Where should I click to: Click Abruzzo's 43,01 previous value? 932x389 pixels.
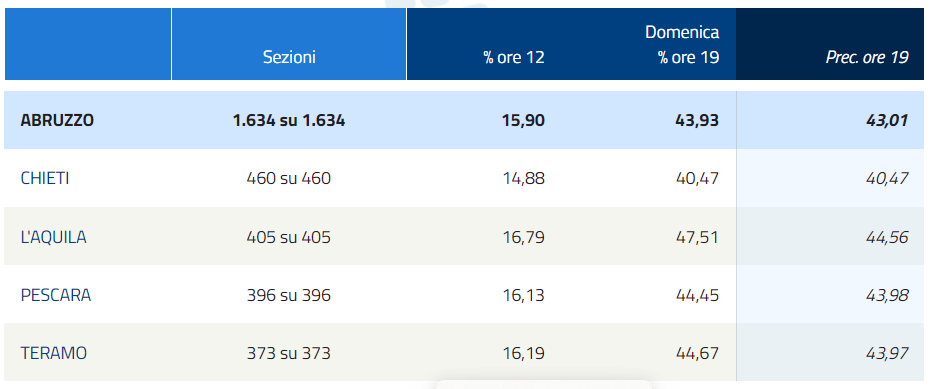(887, 120)
